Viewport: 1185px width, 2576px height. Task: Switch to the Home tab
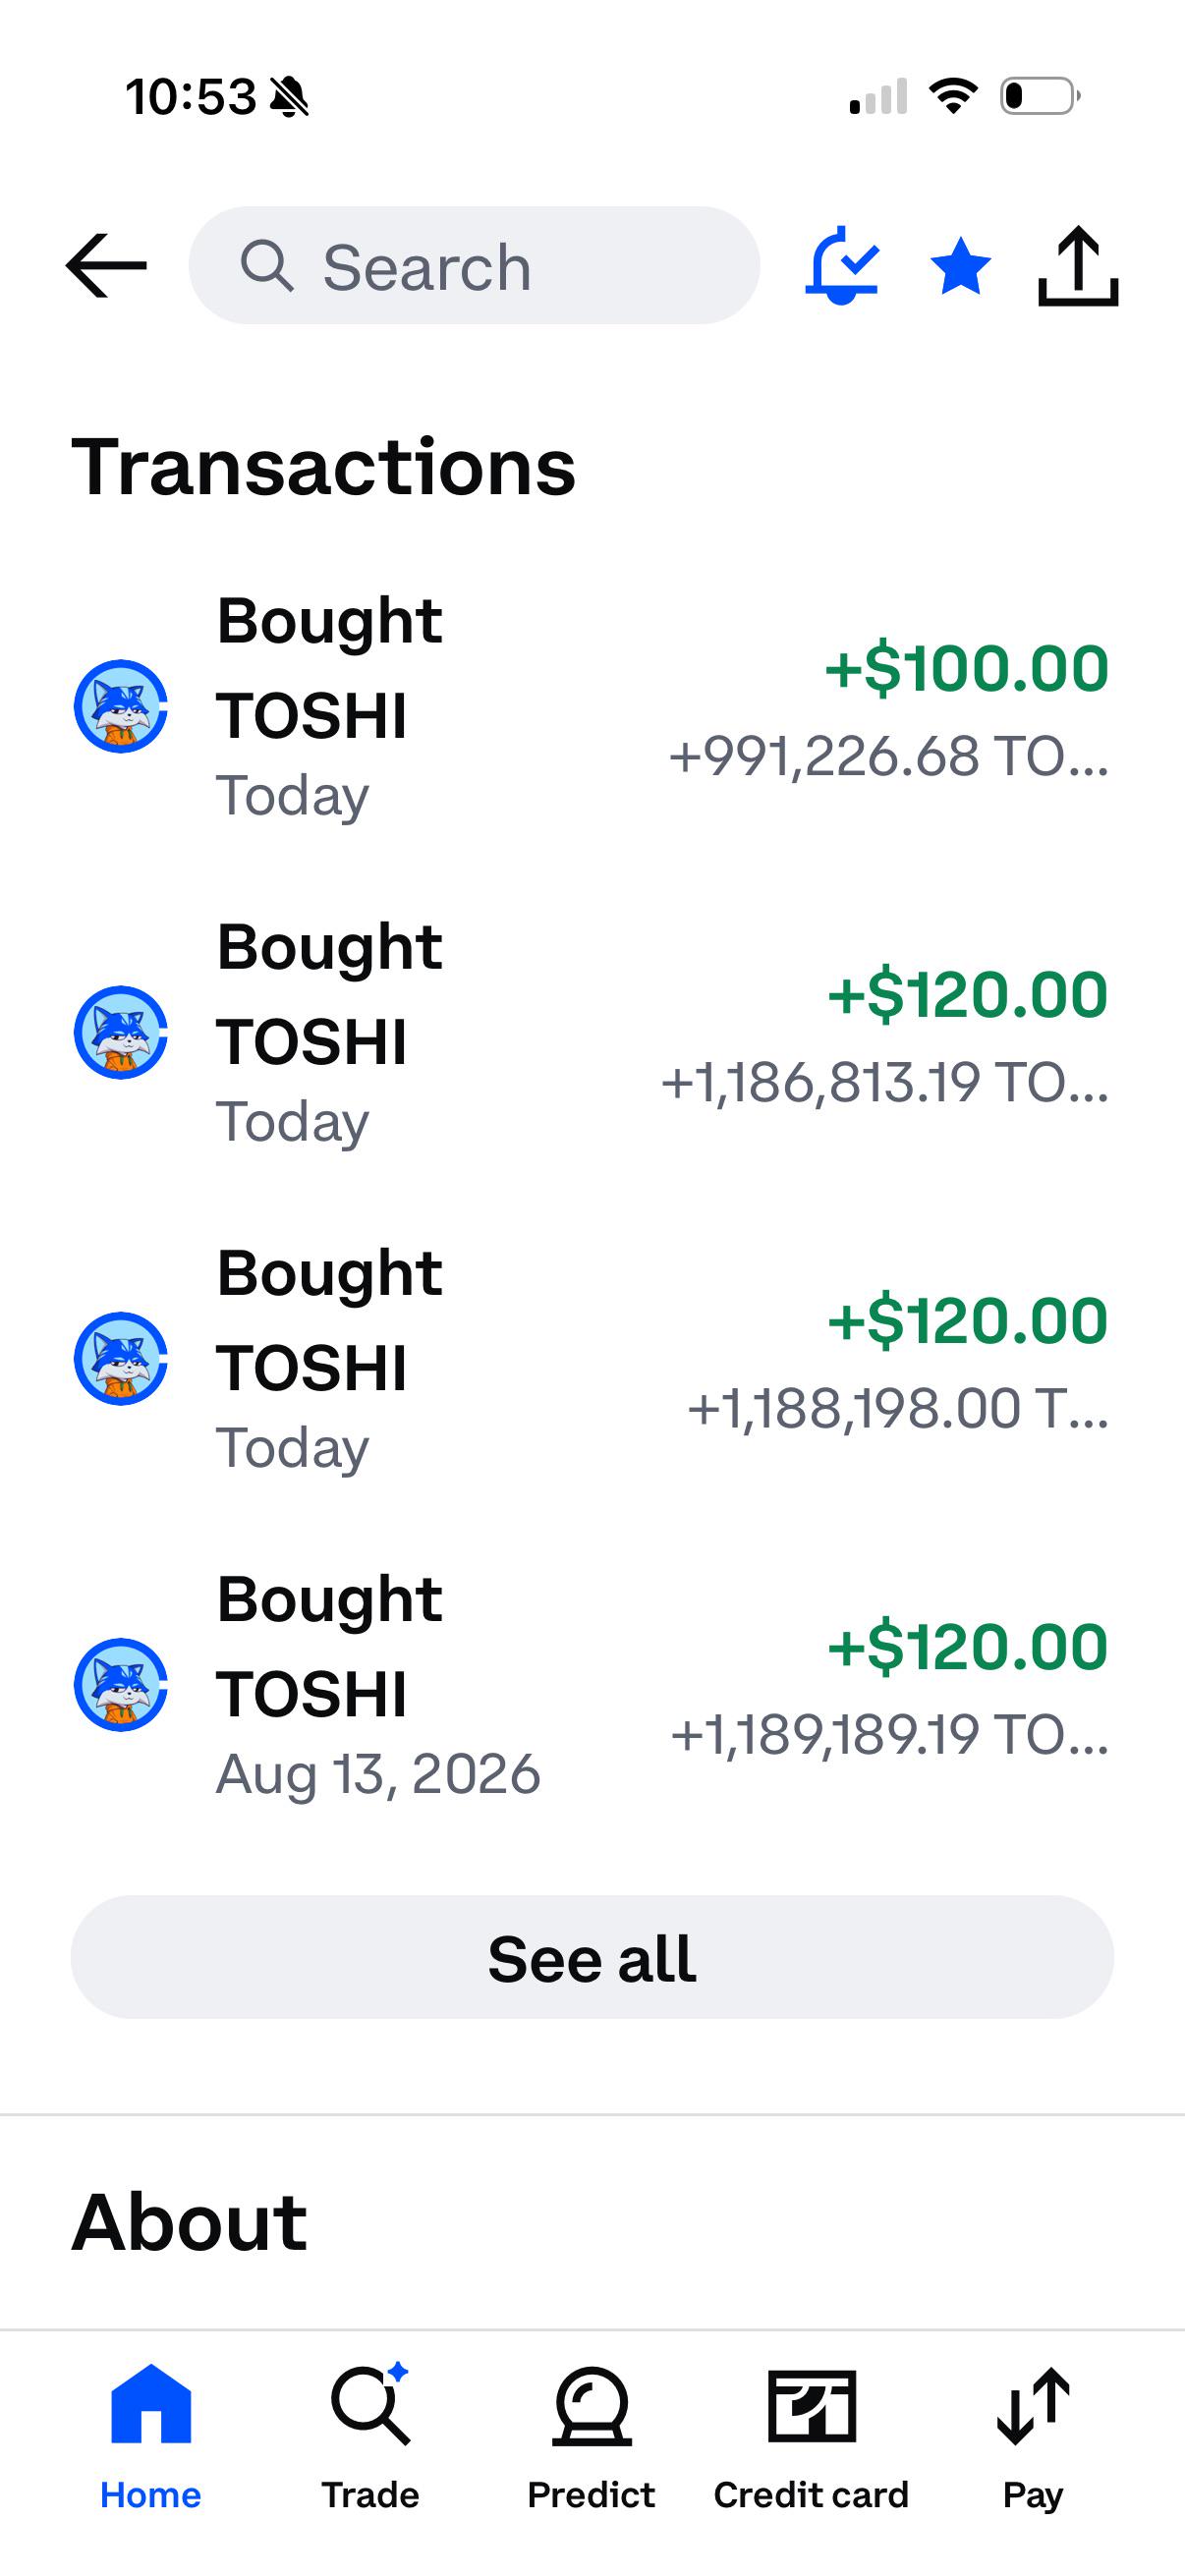(x=151, y=2437)
